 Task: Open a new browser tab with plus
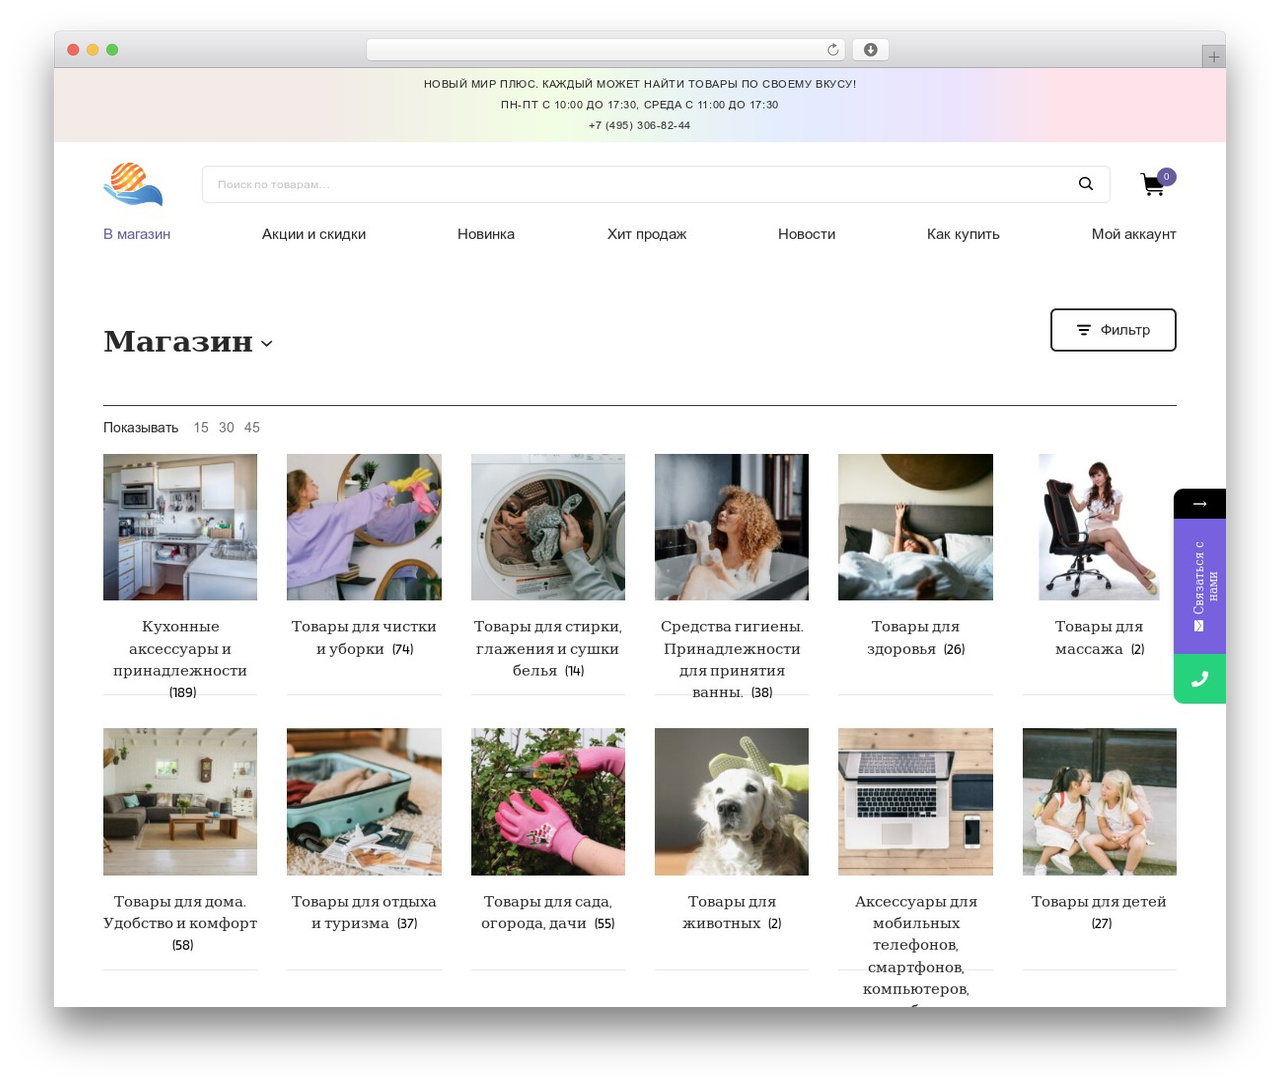1213,57
